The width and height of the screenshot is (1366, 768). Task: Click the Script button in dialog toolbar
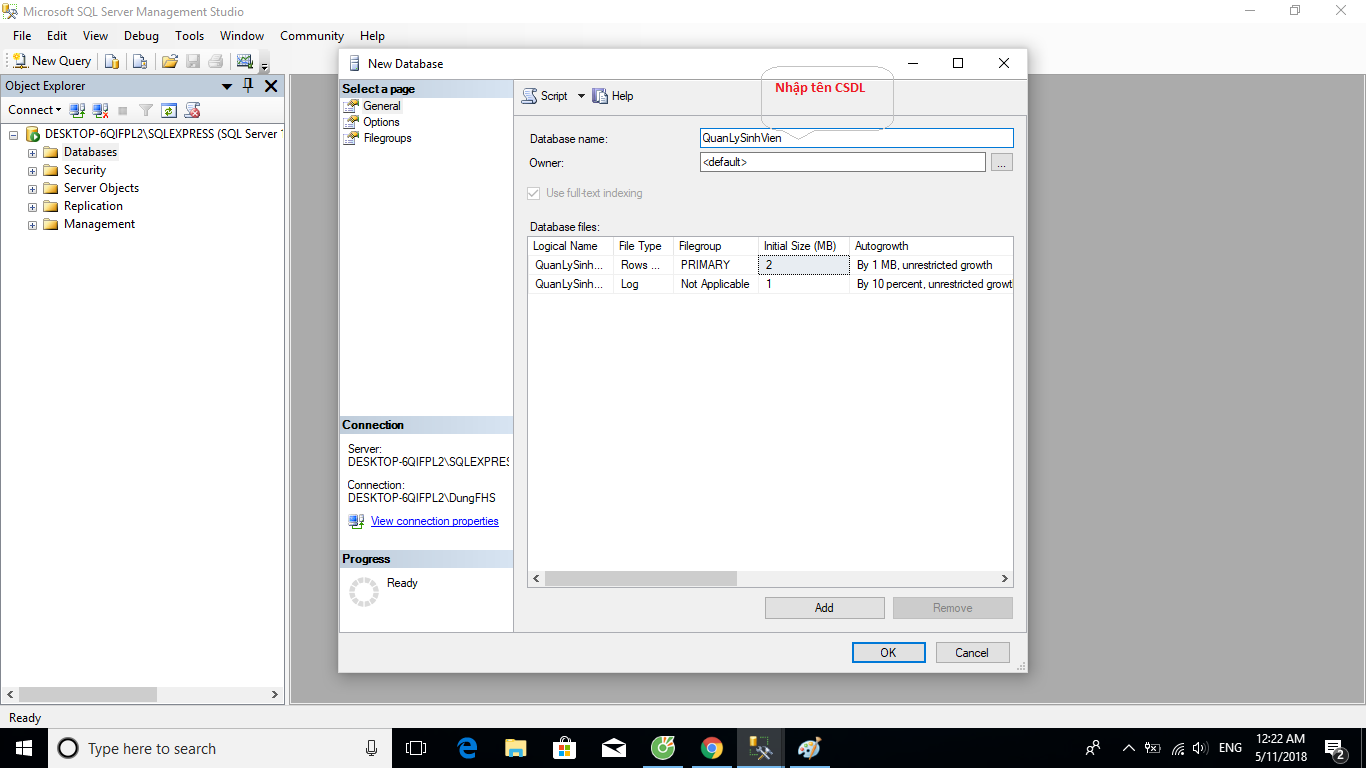[x=544, y=96]
